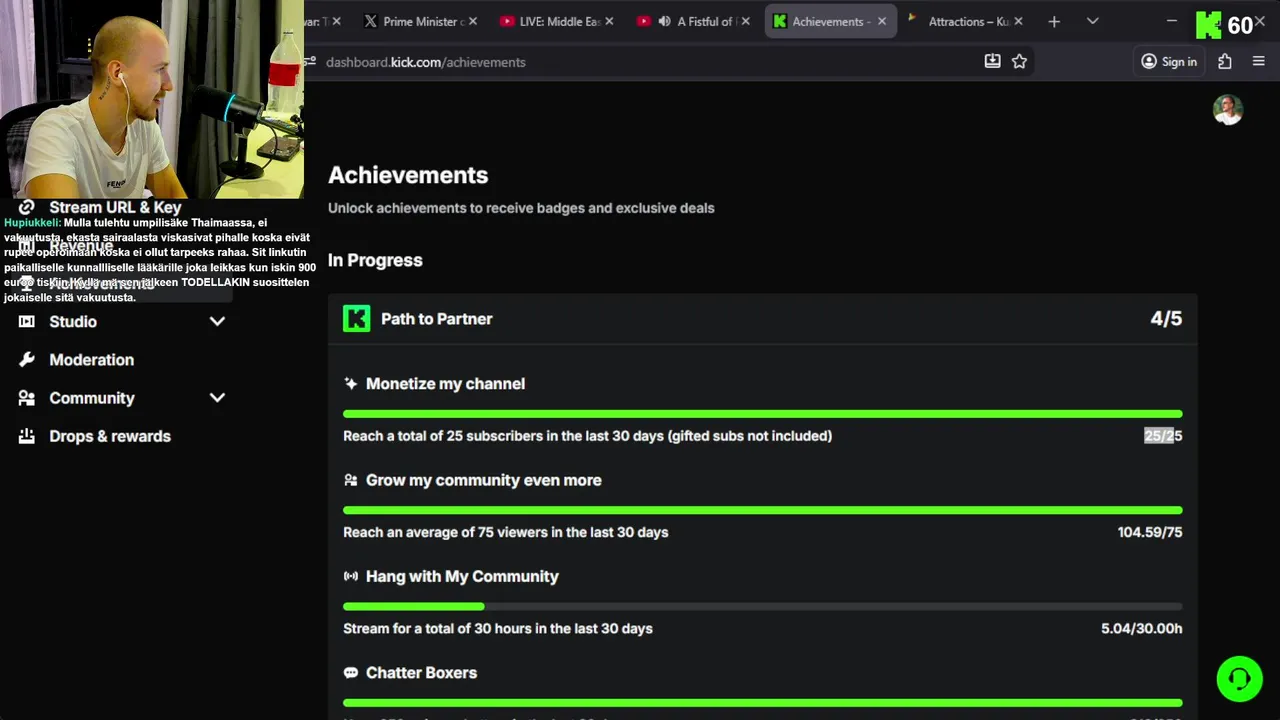The image size is (1280, 720).
Task: Click the Path to Partner Kick logo
Action: click(x=356, y=319)
